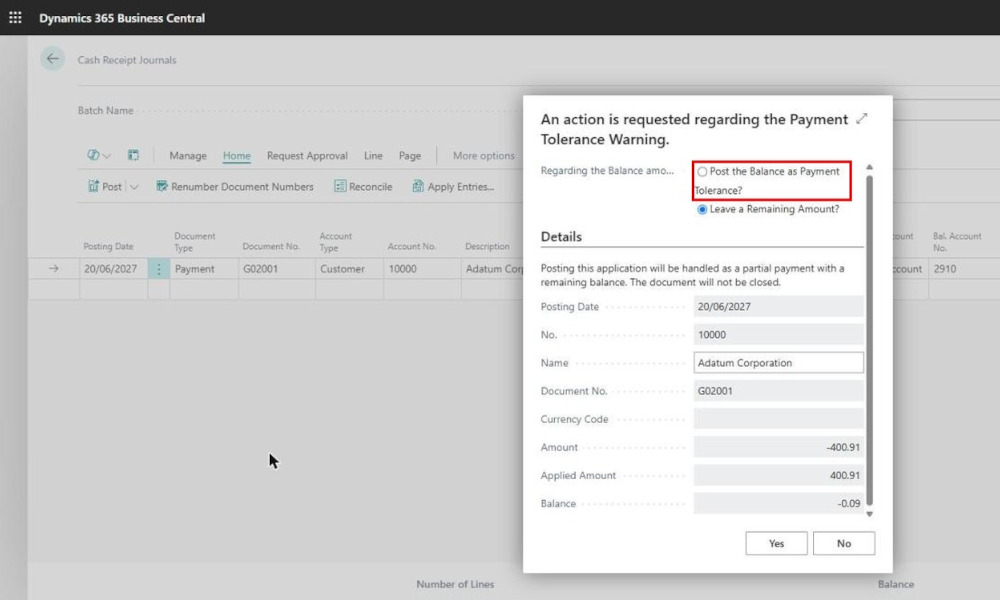Click the No. field 10000 in dialog
The height and width of the screenshot is (600, 1000).
click(779, 335)
